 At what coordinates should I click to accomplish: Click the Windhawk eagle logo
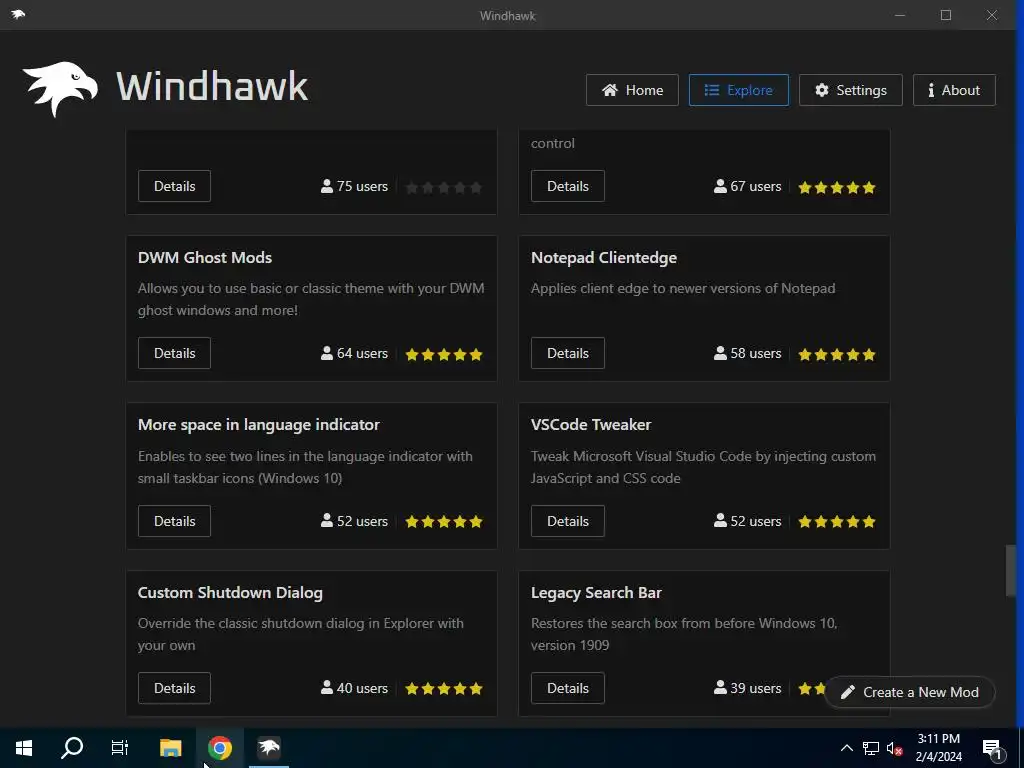tap(60, 89)
